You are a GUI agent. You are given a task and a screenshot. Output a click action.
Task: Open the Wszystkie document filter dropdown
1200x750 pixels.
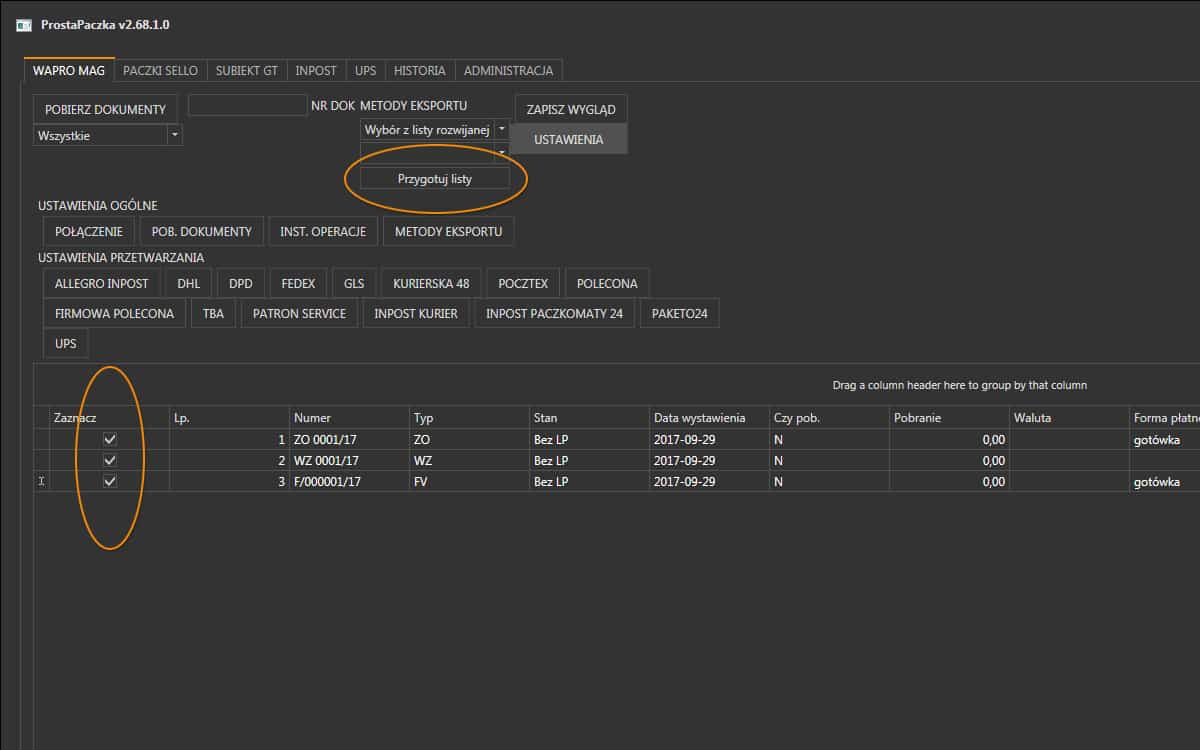tap(175, 135)
